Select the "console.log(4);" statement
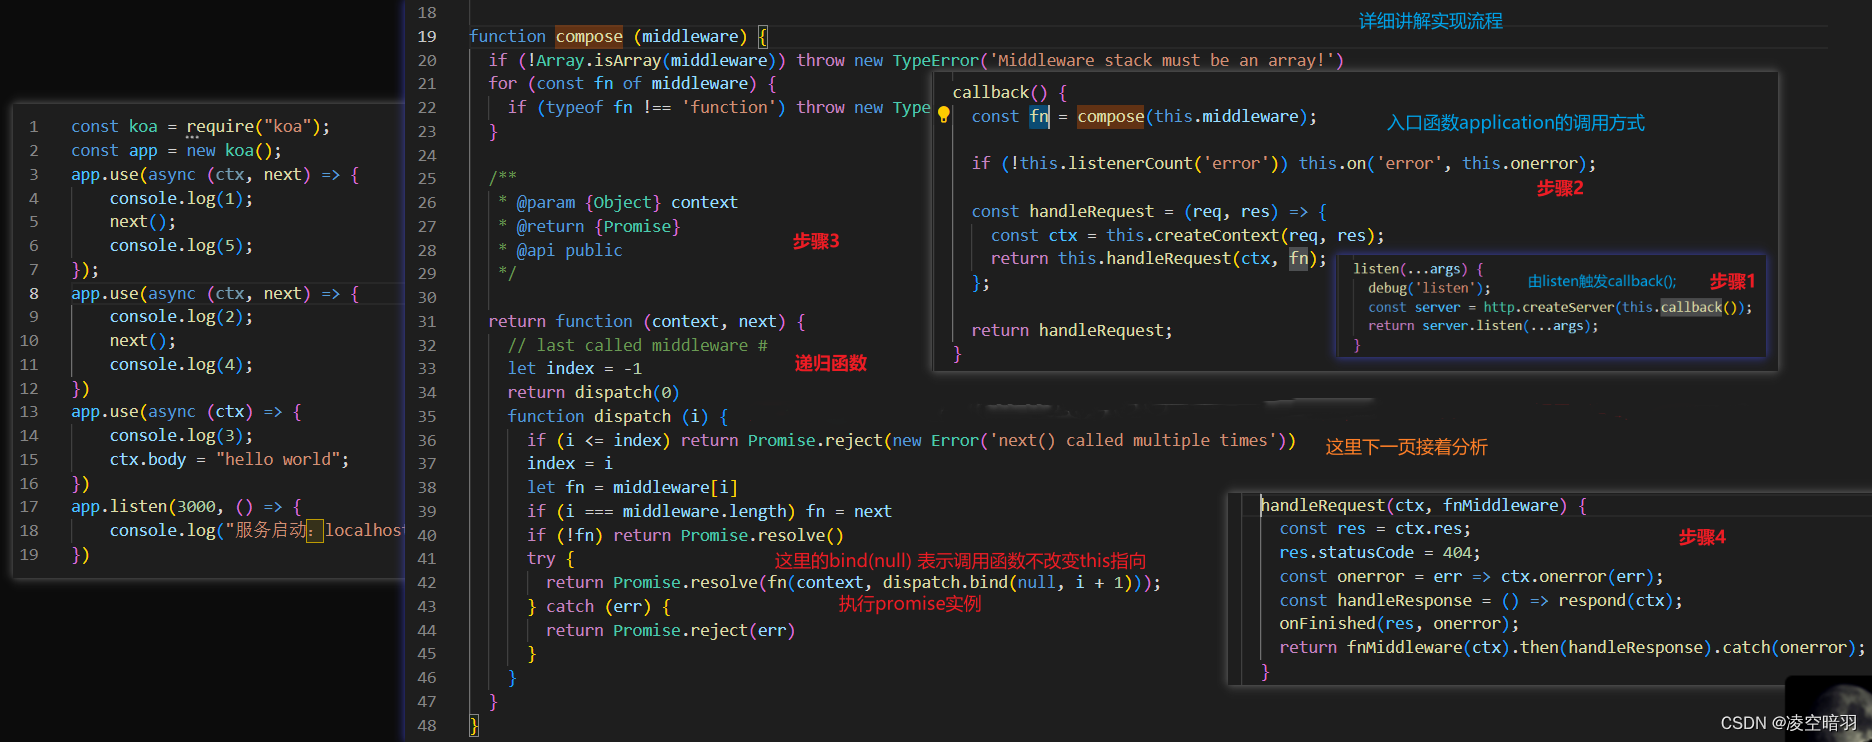 pyautogui.click(x=181, y=365)
